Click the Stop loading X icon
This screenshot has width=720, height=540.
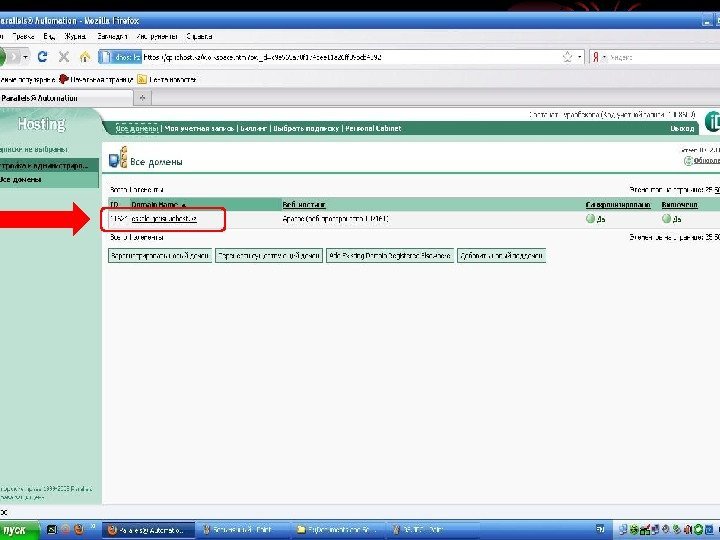[64, 57]
